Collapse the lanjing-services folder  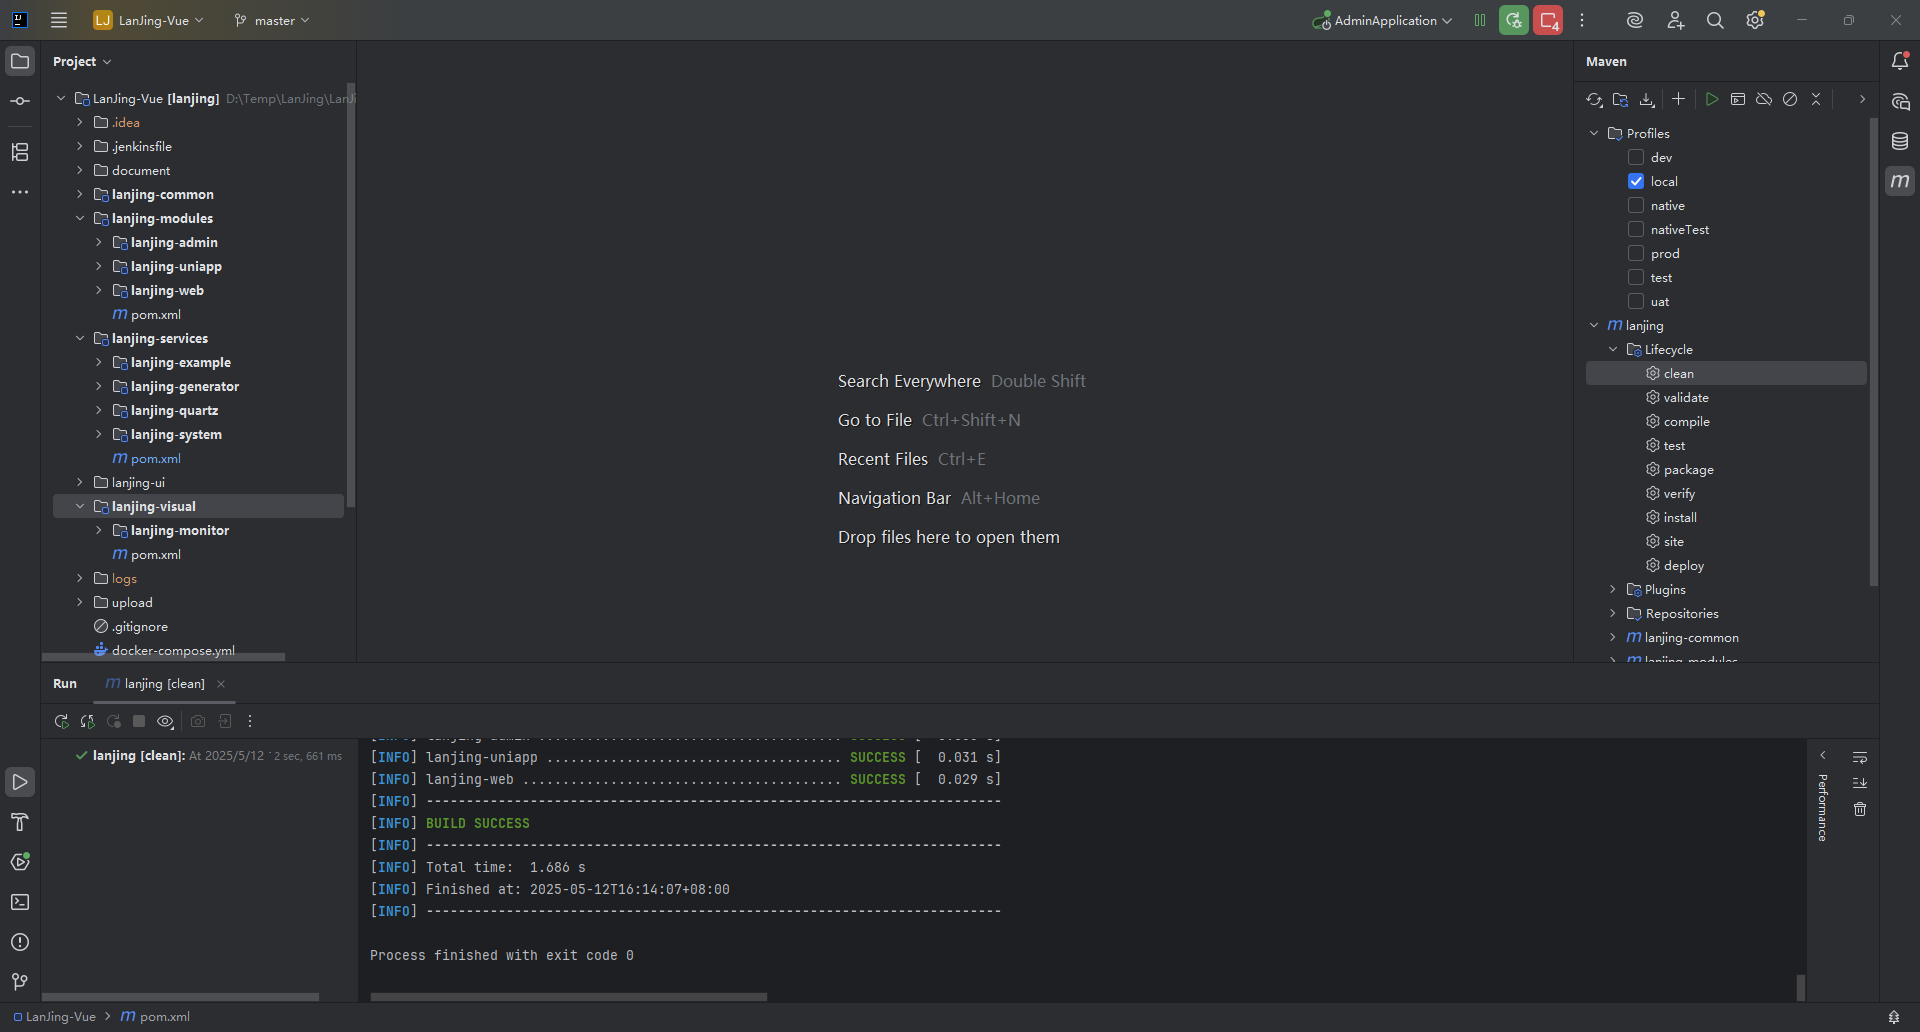pos(80,338)
